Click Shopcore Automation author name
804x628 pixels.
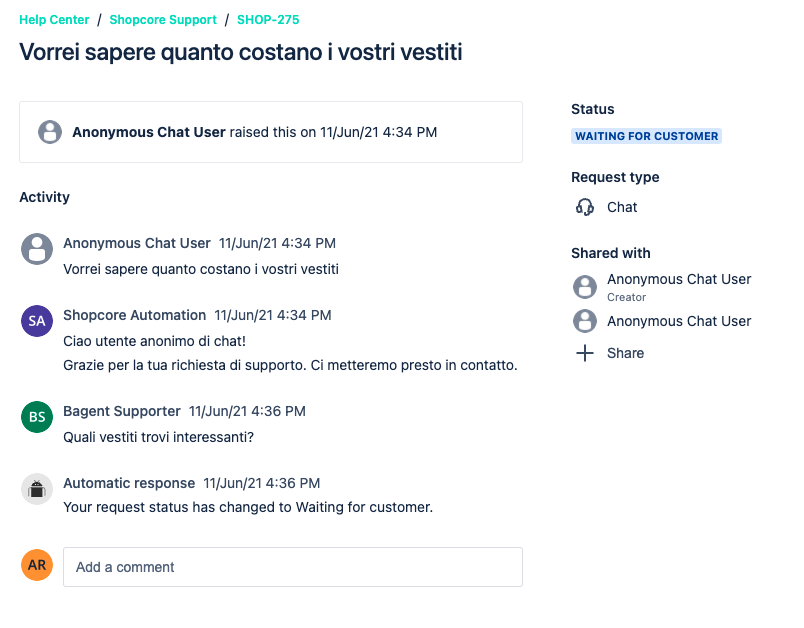click(134, 315)
